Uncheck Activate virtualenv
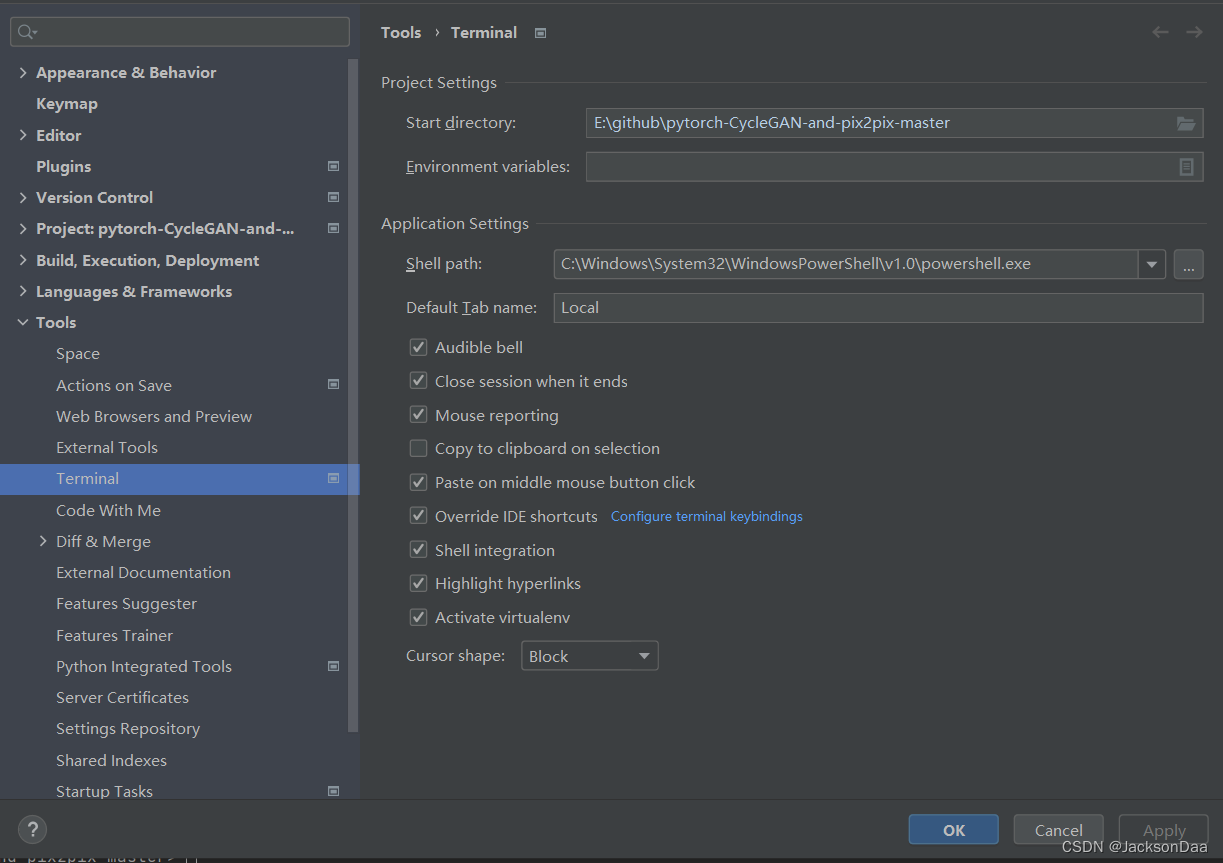The height and width of the screenshot is (863, 1223). 418,617
